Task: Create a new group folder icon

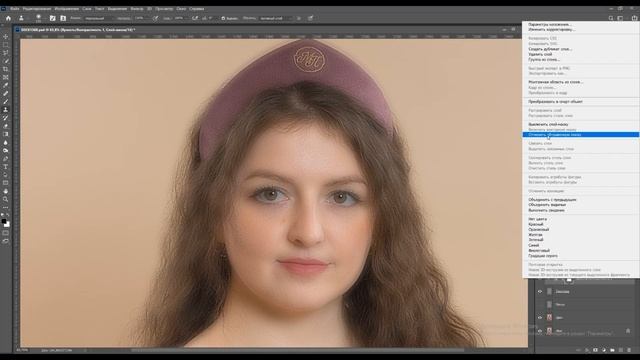Action: coord(612,350)
